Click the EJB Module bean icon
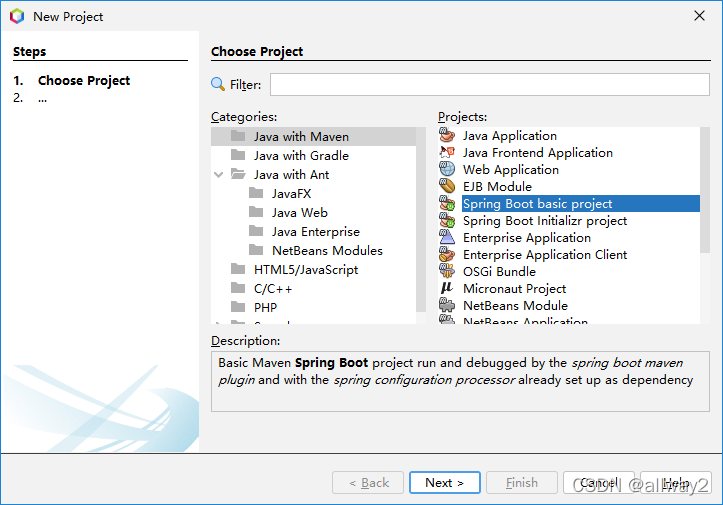Screen dimensions: 723x505 pyautogui.click(x=447, y=187)
